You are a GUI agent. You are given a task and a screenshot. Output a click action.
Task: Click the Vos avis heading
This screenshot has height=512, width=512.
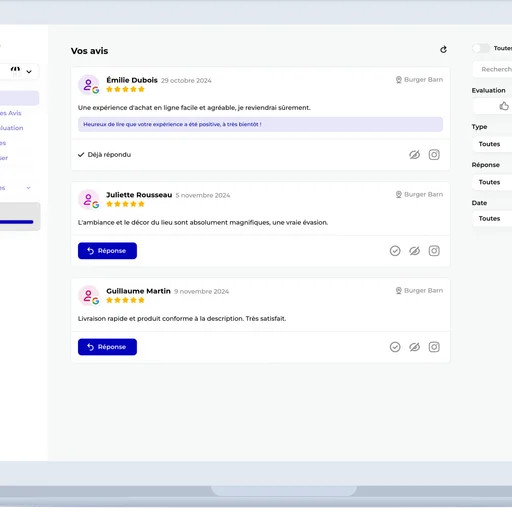pos(89,51)
